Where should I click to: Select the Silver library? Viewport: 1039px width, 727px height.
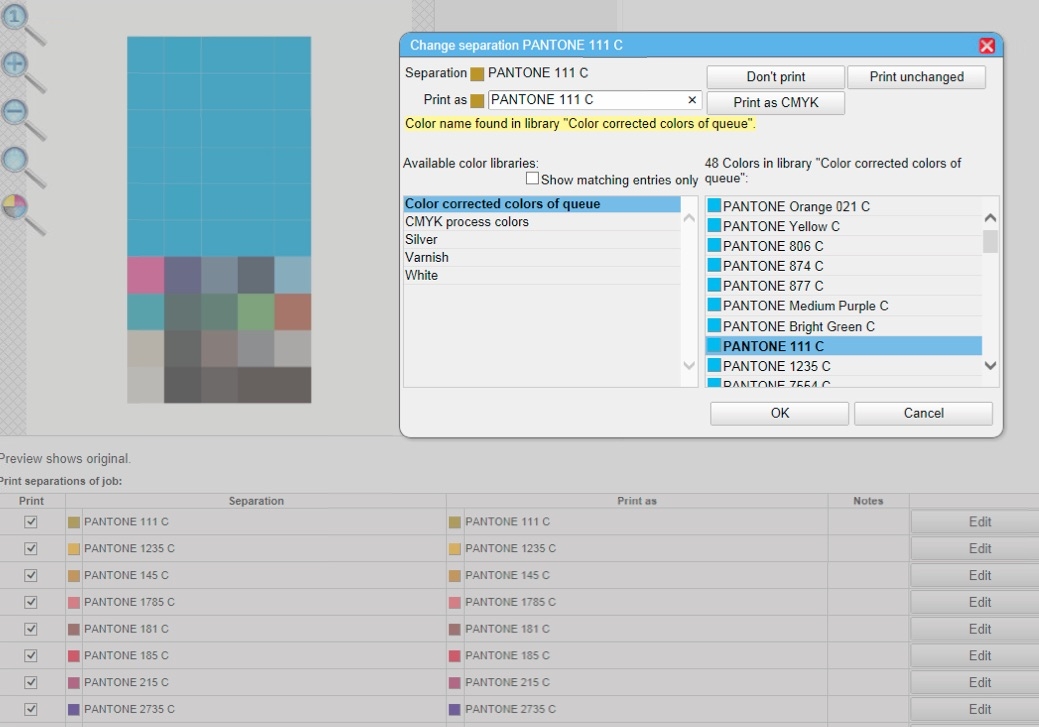542,240
